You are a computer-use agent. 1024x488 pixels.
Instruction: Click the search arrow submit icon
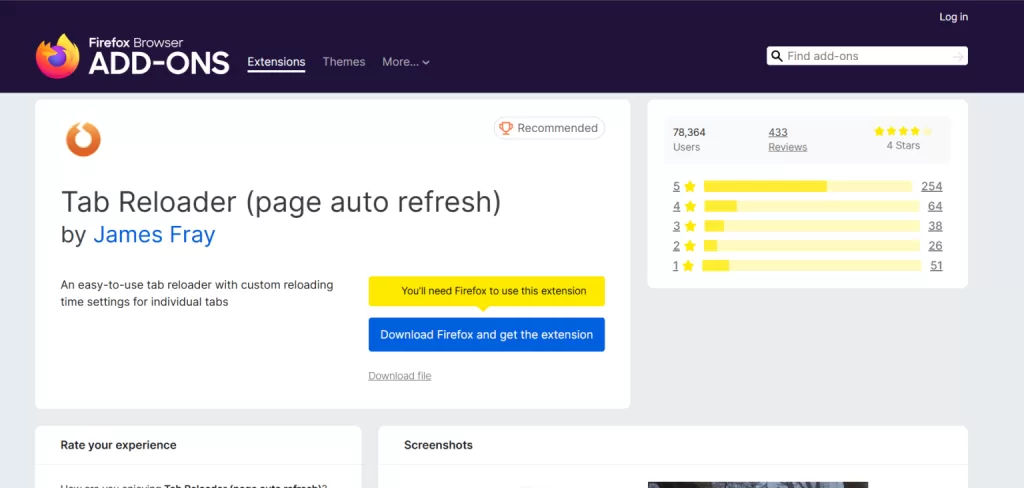point(957,57)
